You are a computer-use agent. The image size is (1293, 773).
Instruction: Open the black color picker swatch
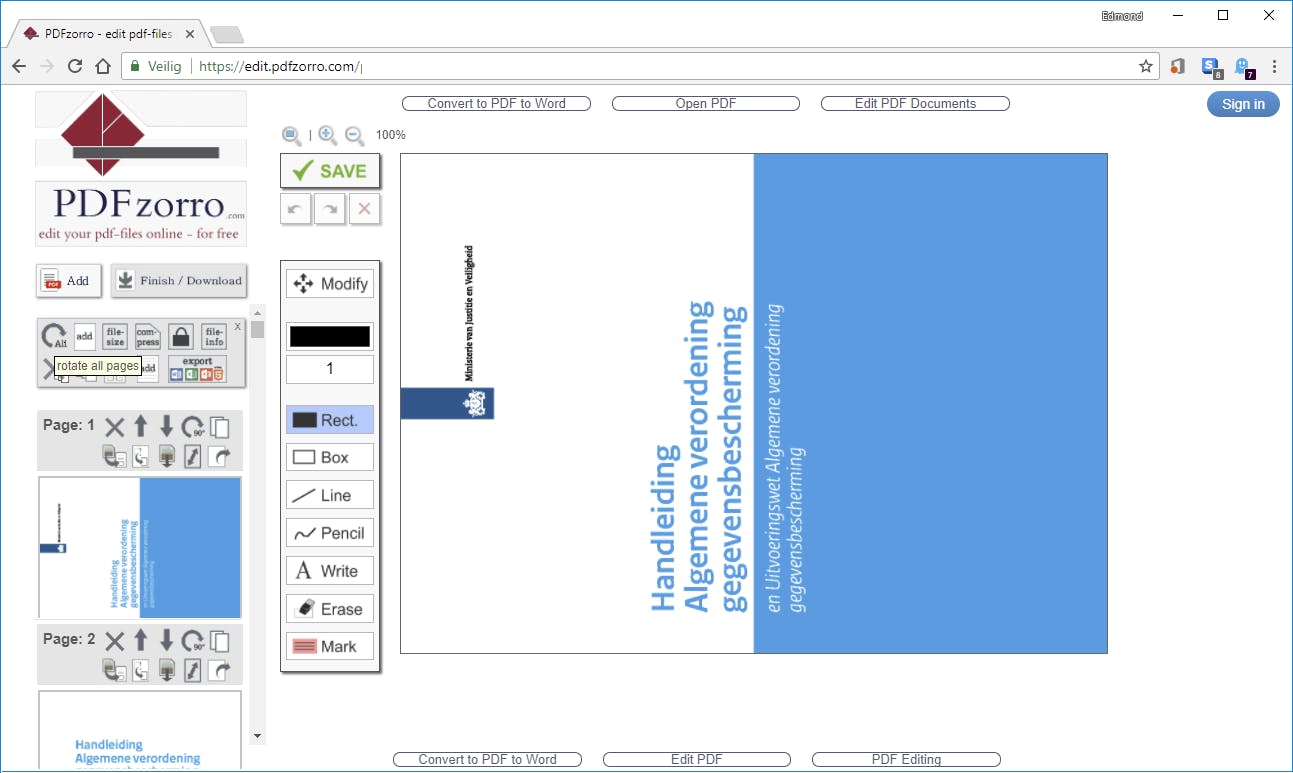(330, 337)
